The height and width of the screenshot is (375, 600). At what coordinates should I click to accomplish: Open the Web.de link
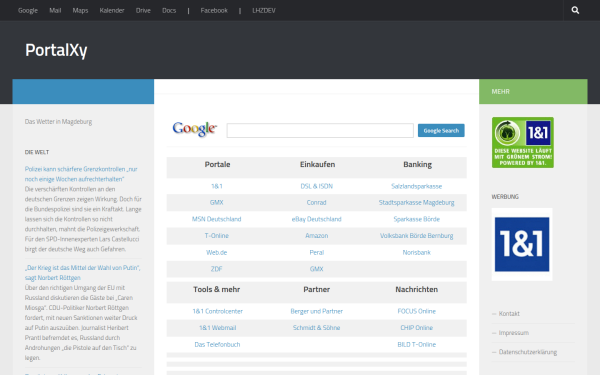[x=217, y=252]
